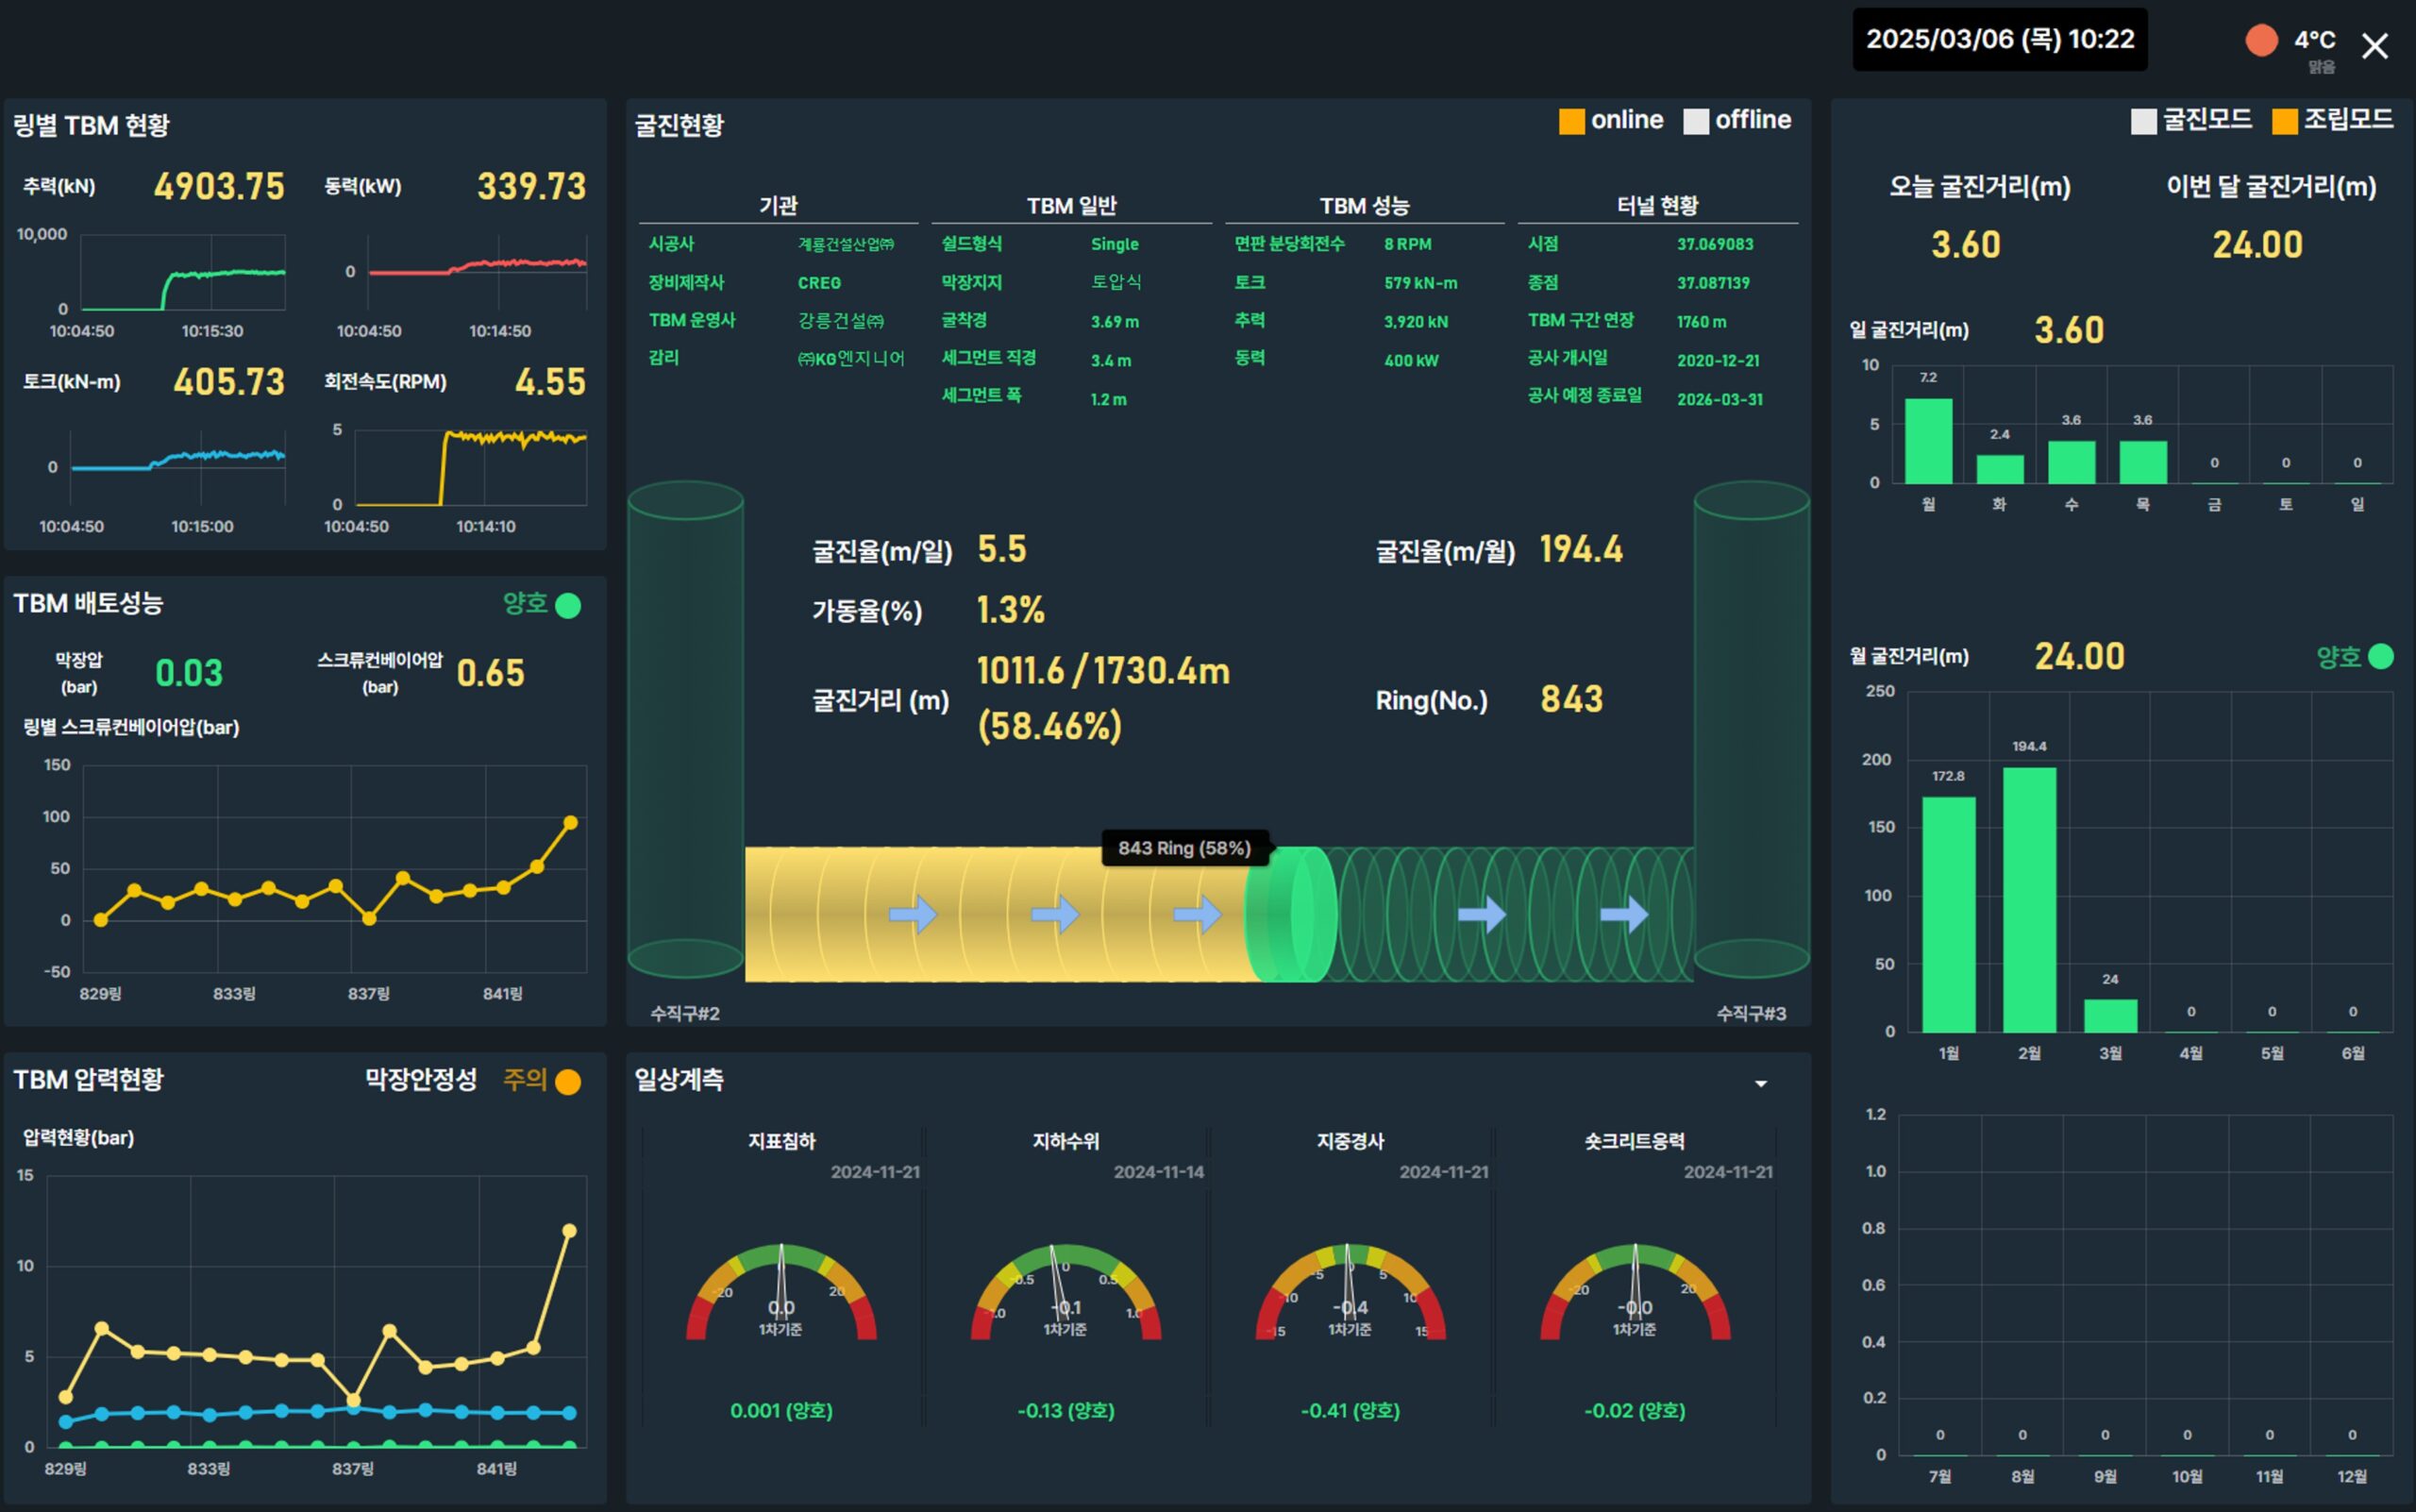Click the date and time display box
This screenshot has height=1512, width=2416.
[x=2000, y=39]
